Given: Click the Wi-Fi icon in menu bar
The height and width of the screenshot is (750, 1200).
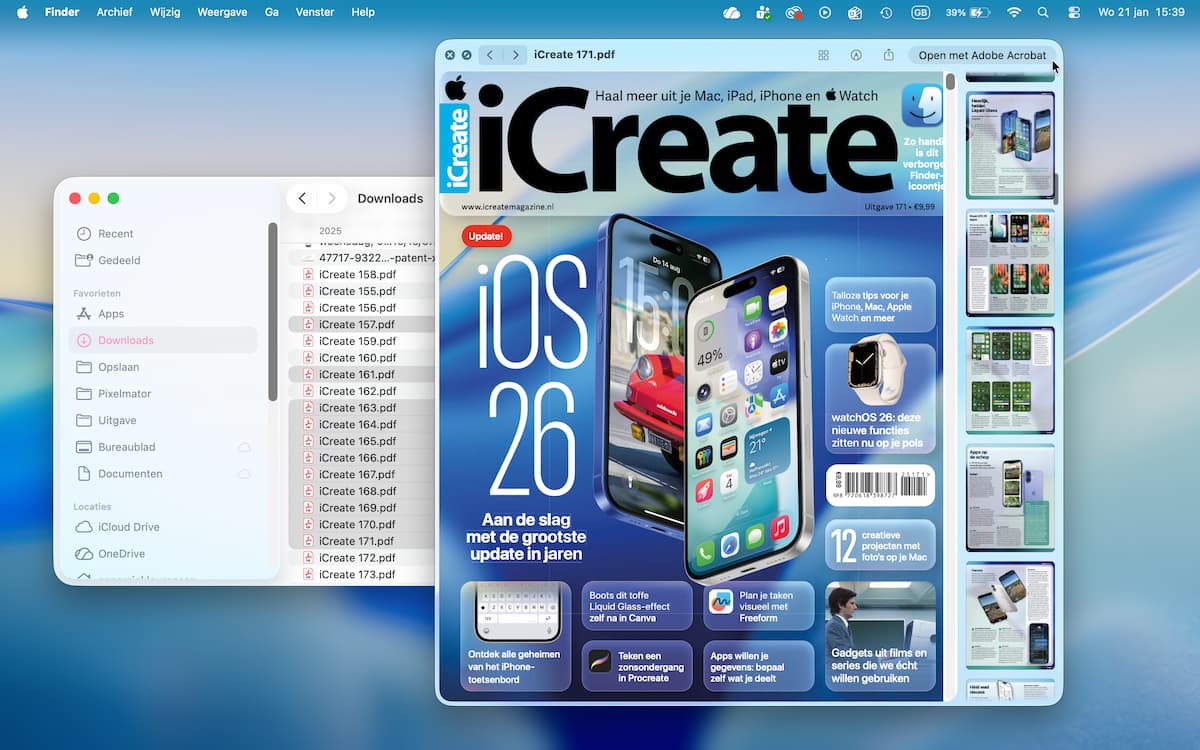Looking at the screenshot, I should tap(1014, 13).
